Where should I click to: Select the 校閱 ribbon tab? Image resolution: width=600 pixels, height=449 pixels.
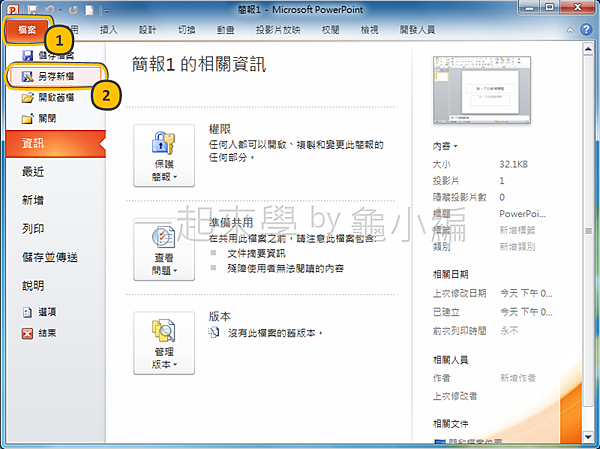point(331,30)
